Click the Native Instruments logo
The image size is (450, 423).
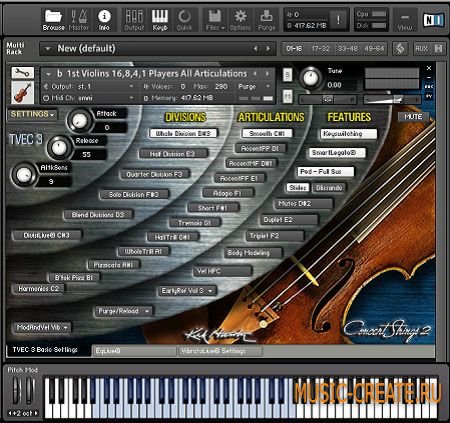tap(433, 20)
